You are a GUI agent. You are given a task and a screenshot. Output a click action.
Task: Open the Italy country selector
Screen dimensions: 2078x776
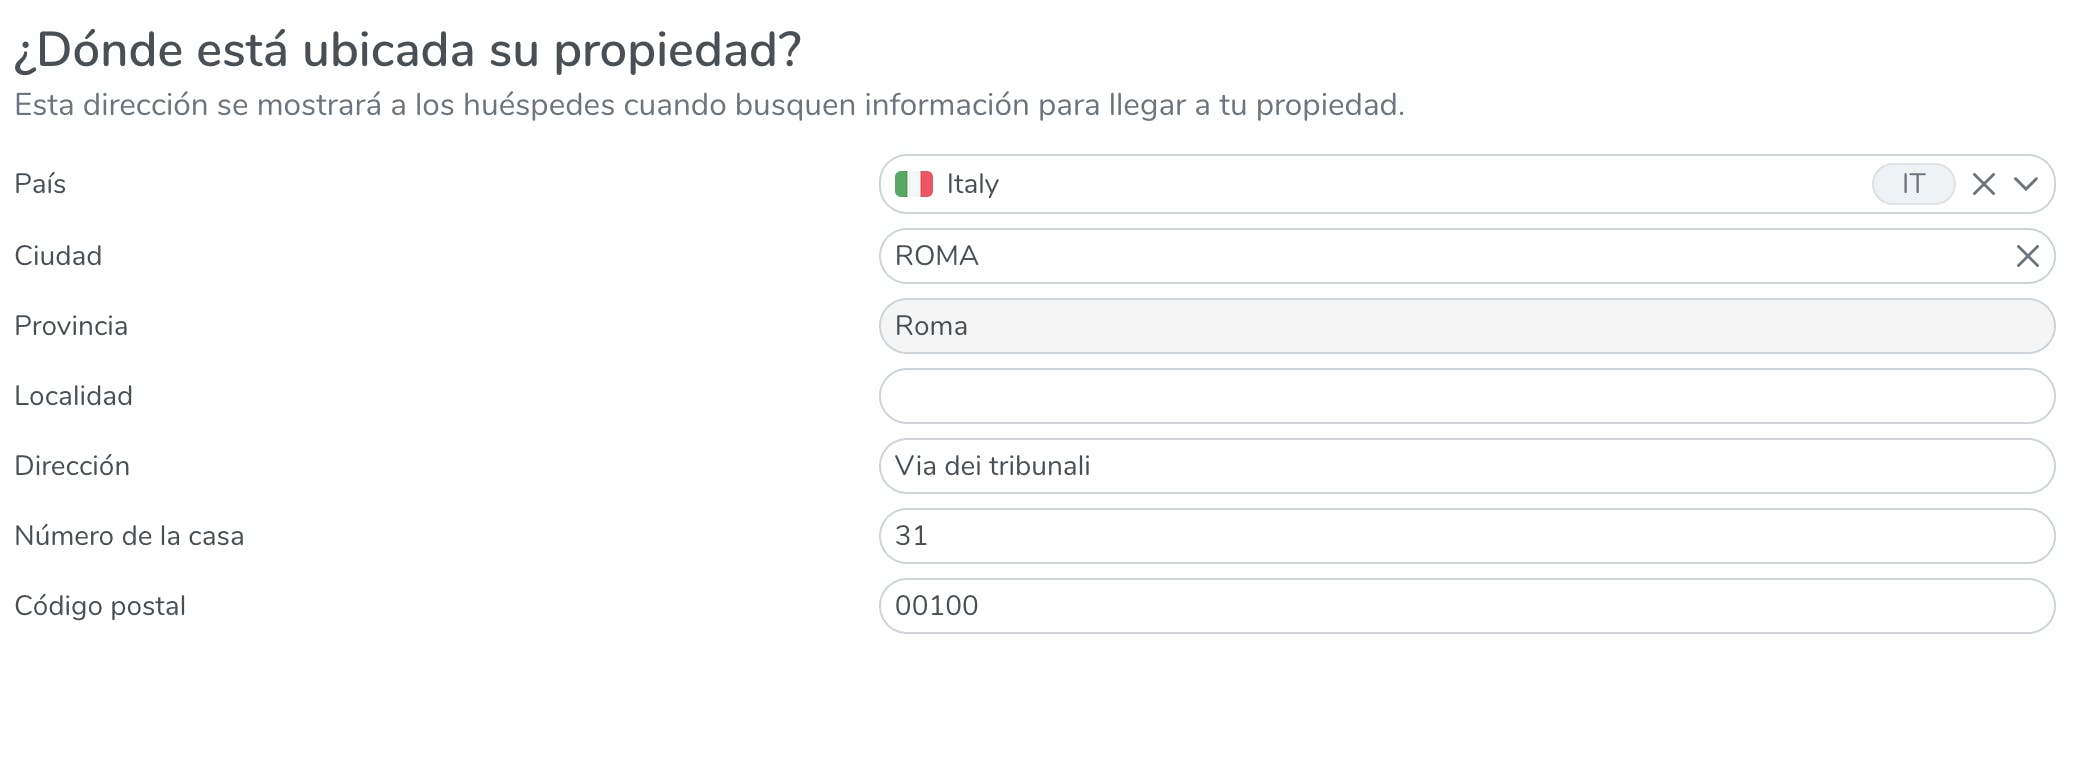1400,184
